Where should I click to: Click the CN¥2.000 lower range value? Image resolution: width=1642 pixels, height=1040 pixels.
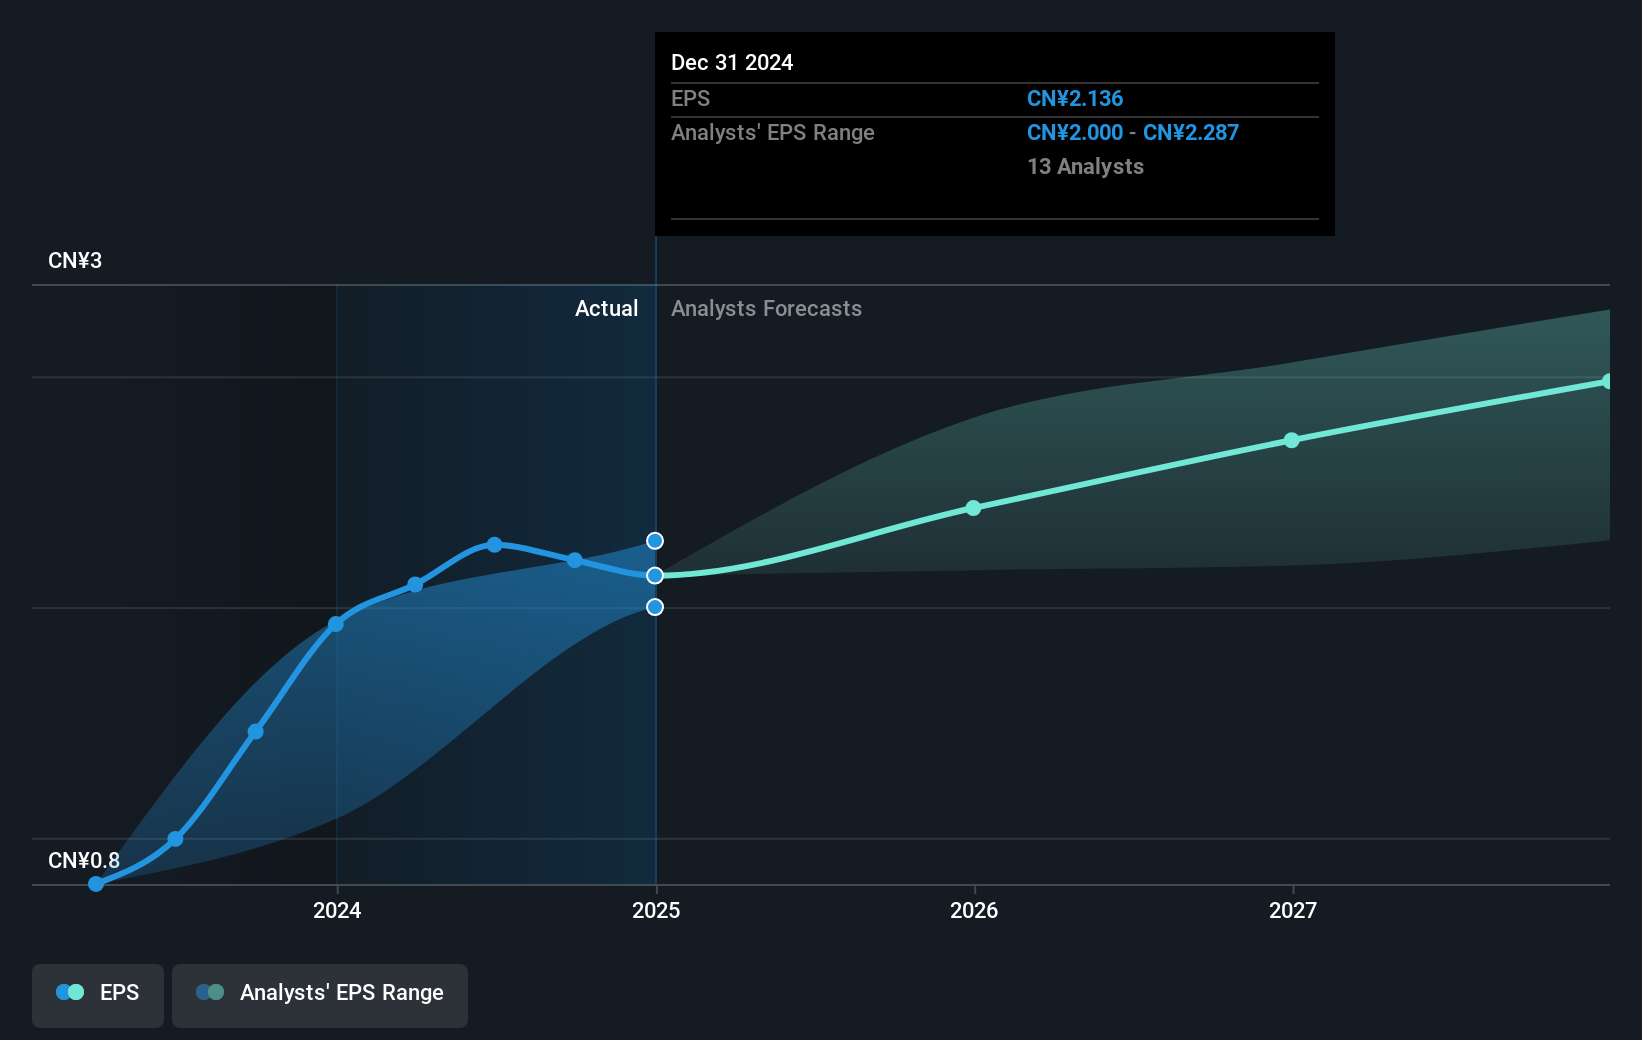[x=1075, y=133]
